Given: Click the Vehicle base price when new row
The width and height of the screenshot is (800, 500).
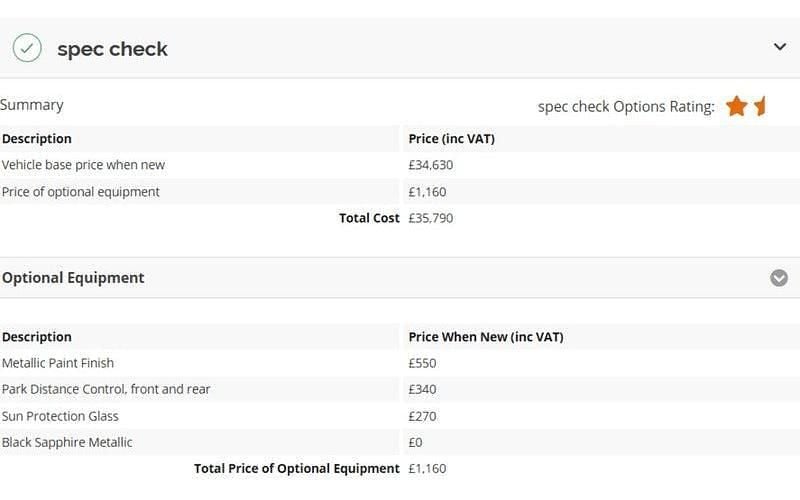Looking at the screenshot, I should 83,165.
